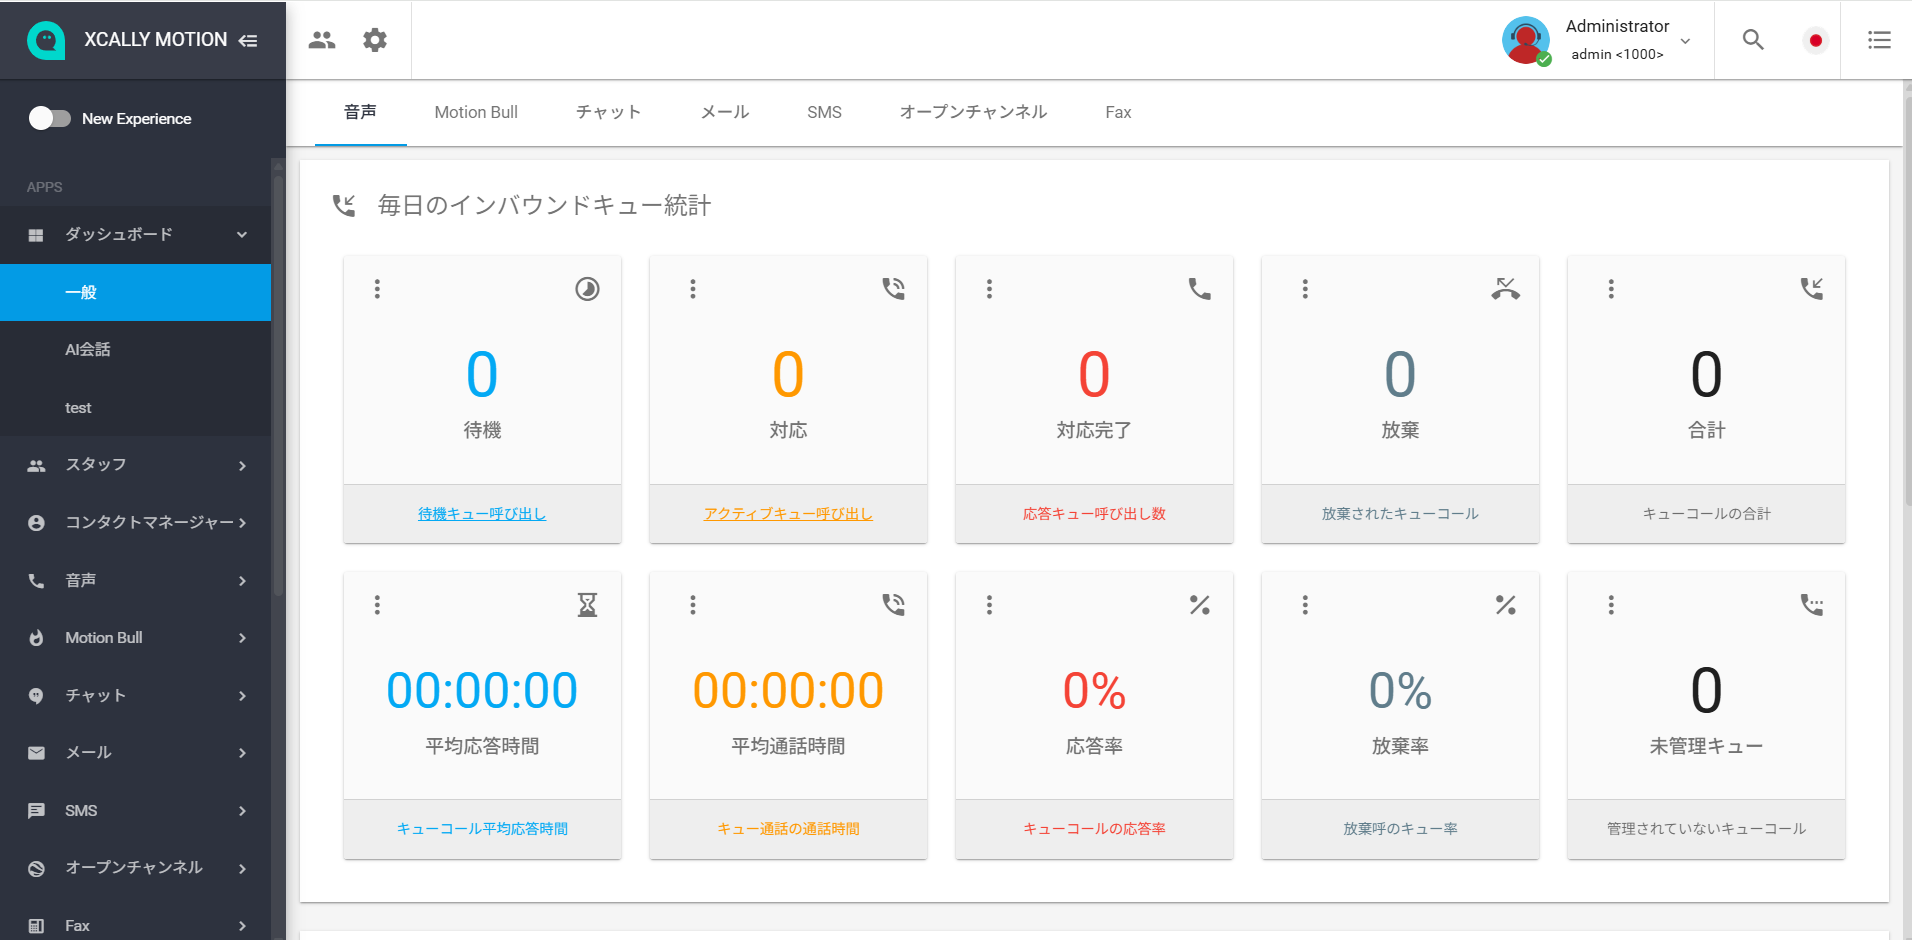
Task: Select 一般 dashboard in sidebar
Action: (x=135, y=293)
